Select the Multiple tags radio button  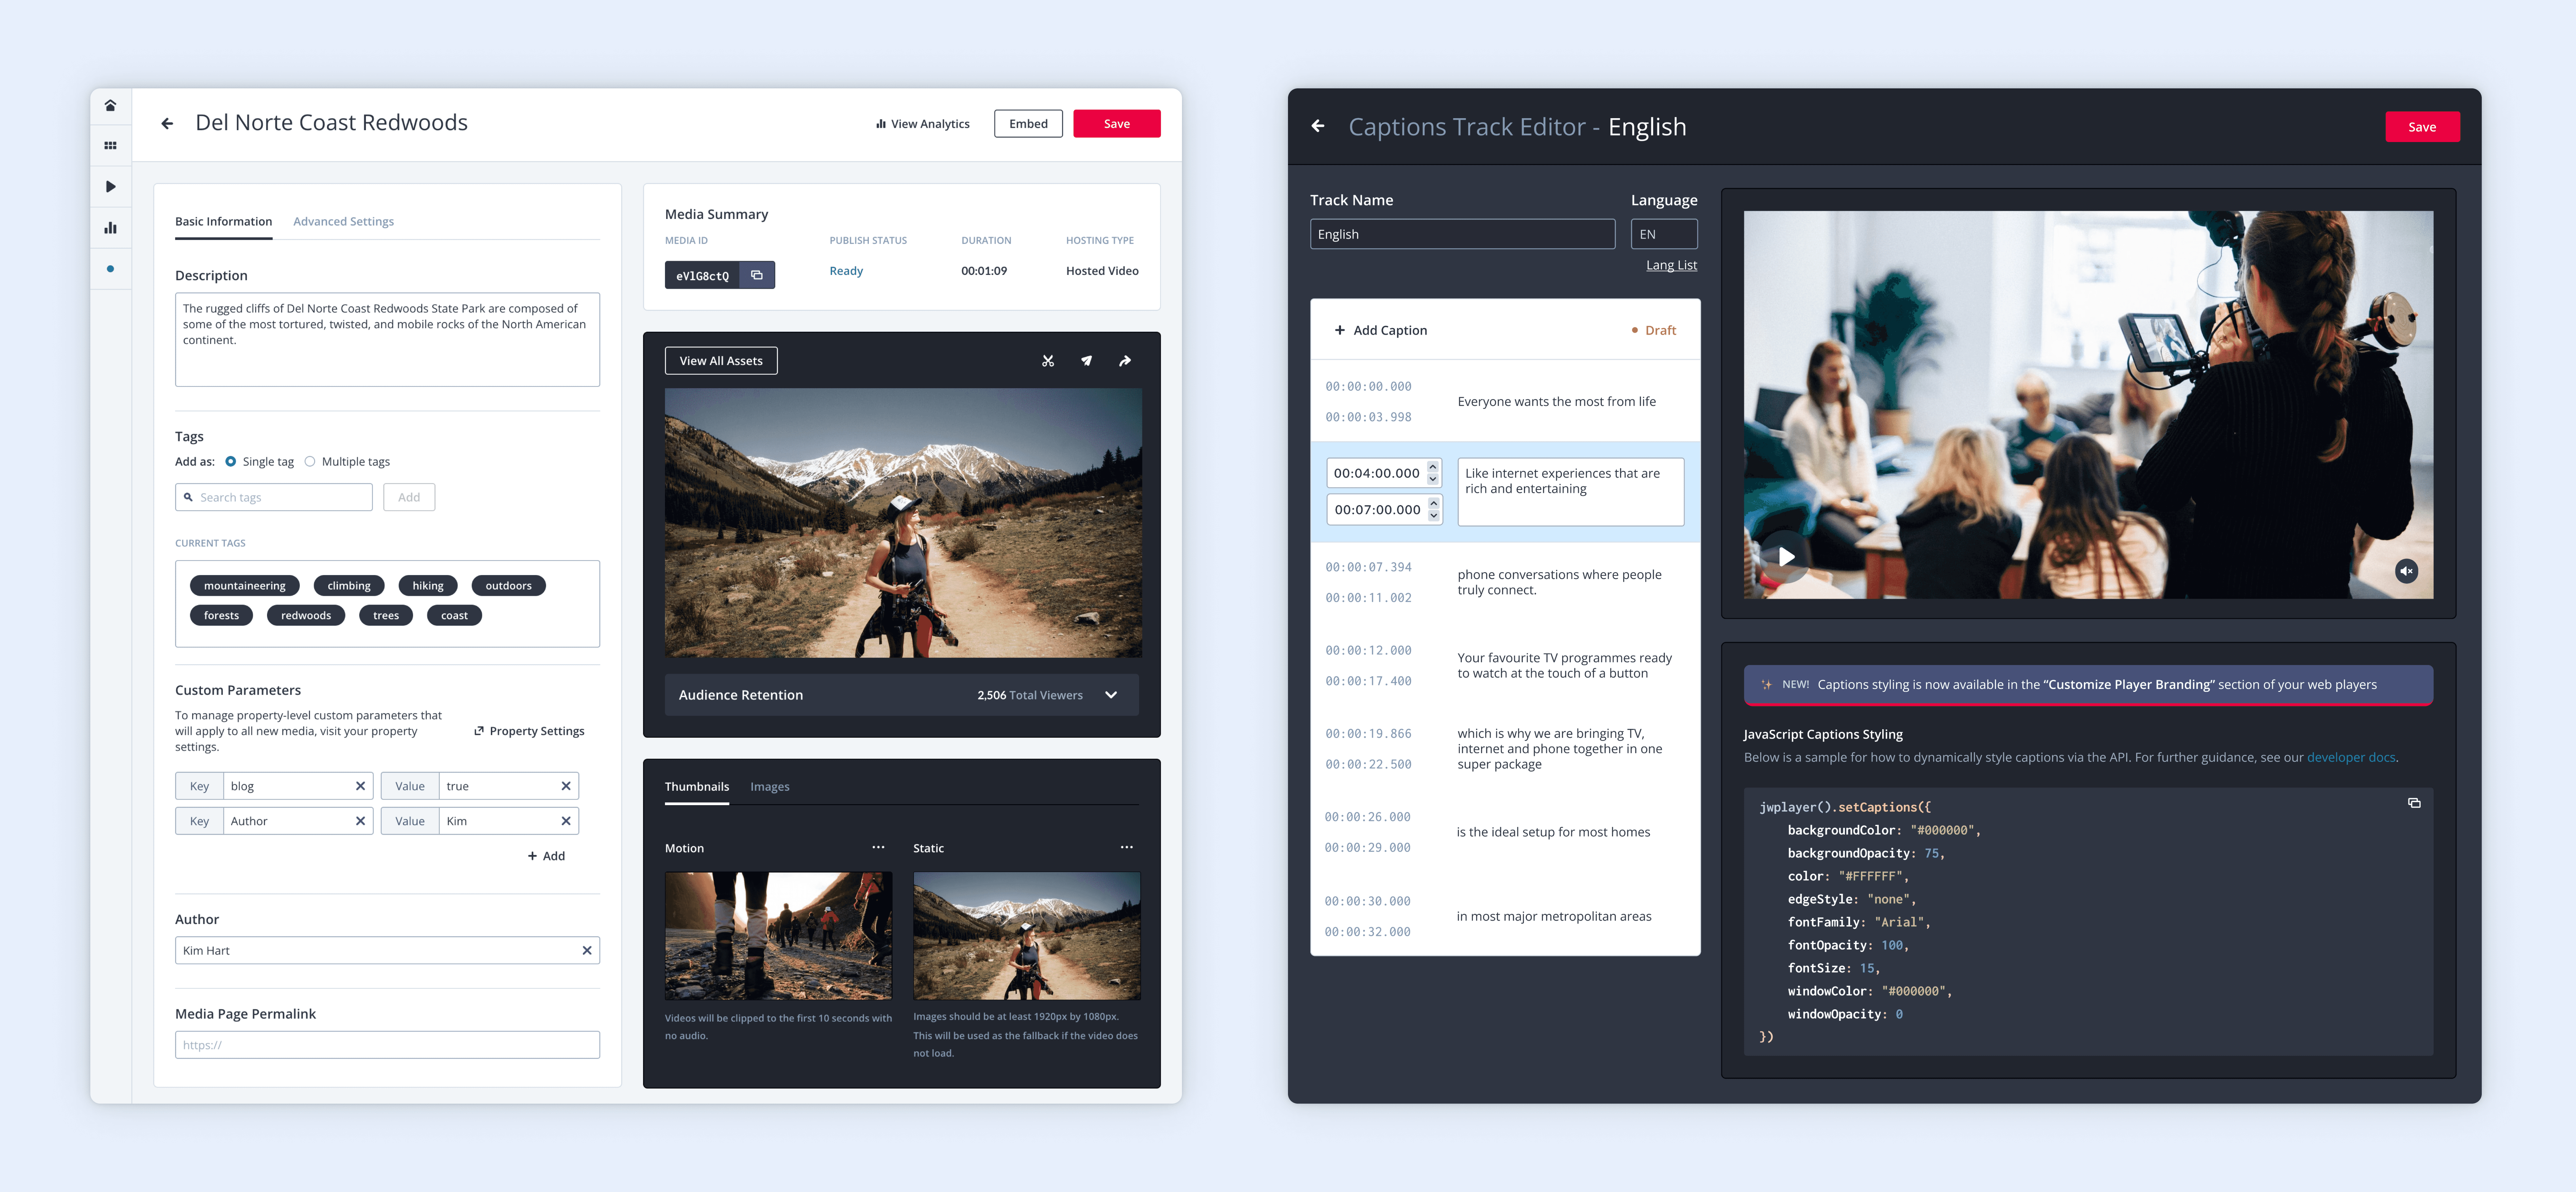pyautogui.click(x=310, y=461)
